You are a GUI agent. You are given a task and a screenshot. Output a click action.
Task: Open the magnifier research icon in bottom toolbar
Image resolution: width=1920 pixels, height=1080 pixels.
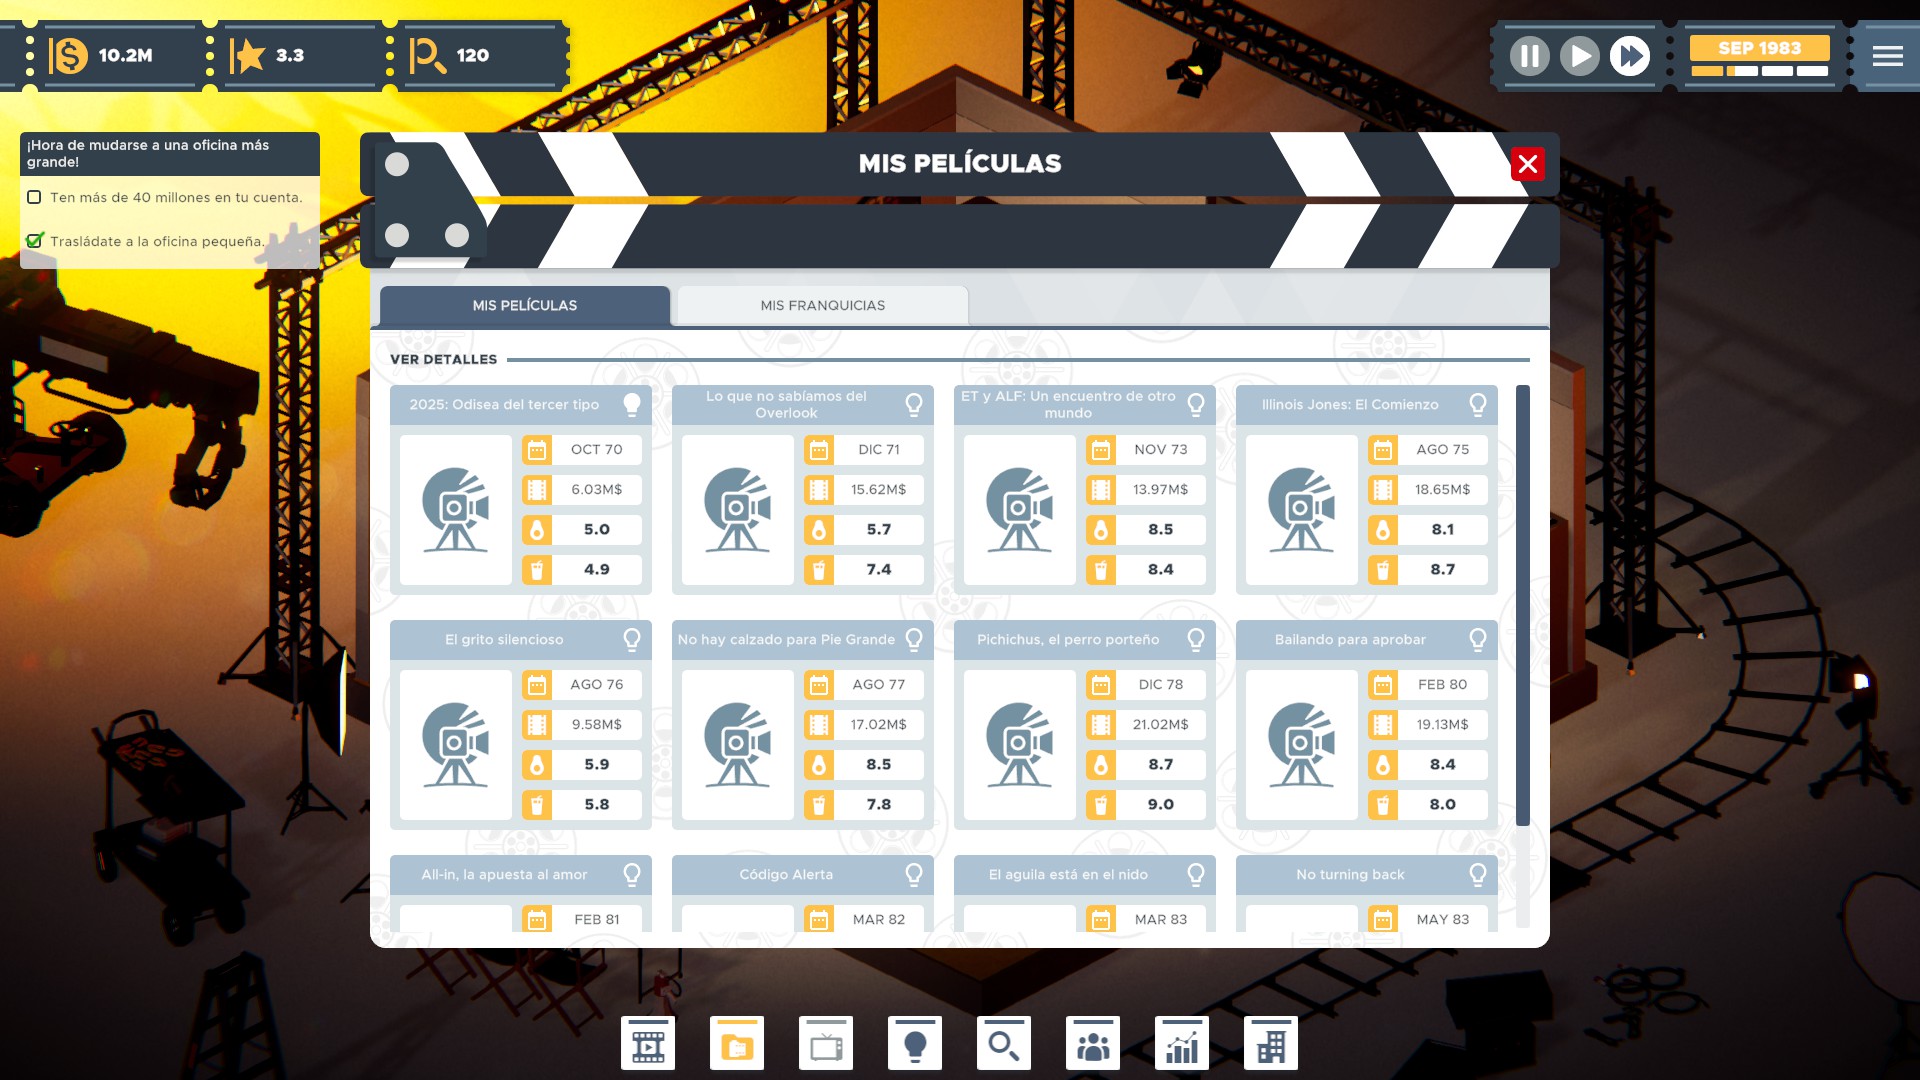pos(1004,1044)
